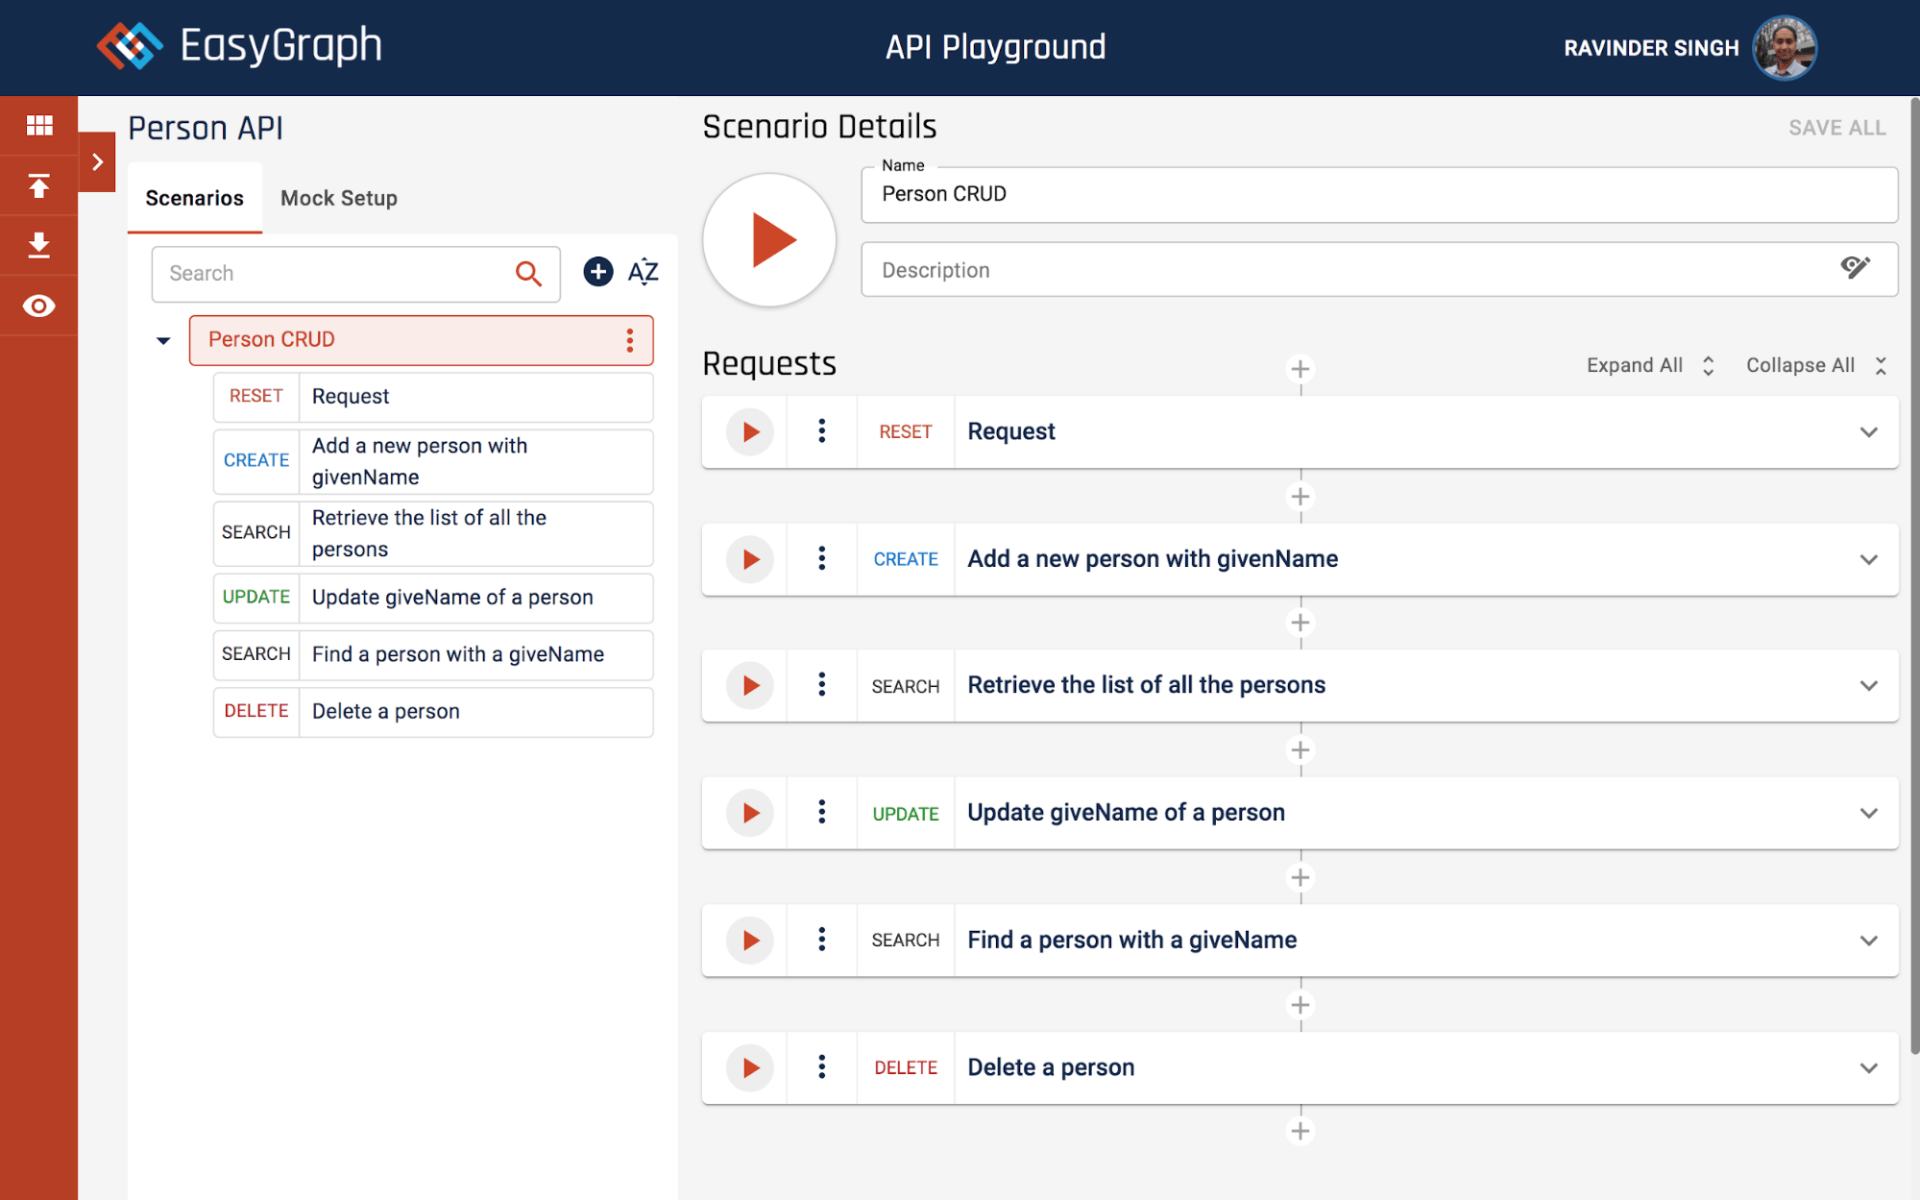
Task: Click the add scenario plus icon
Action: click(598, 272)
